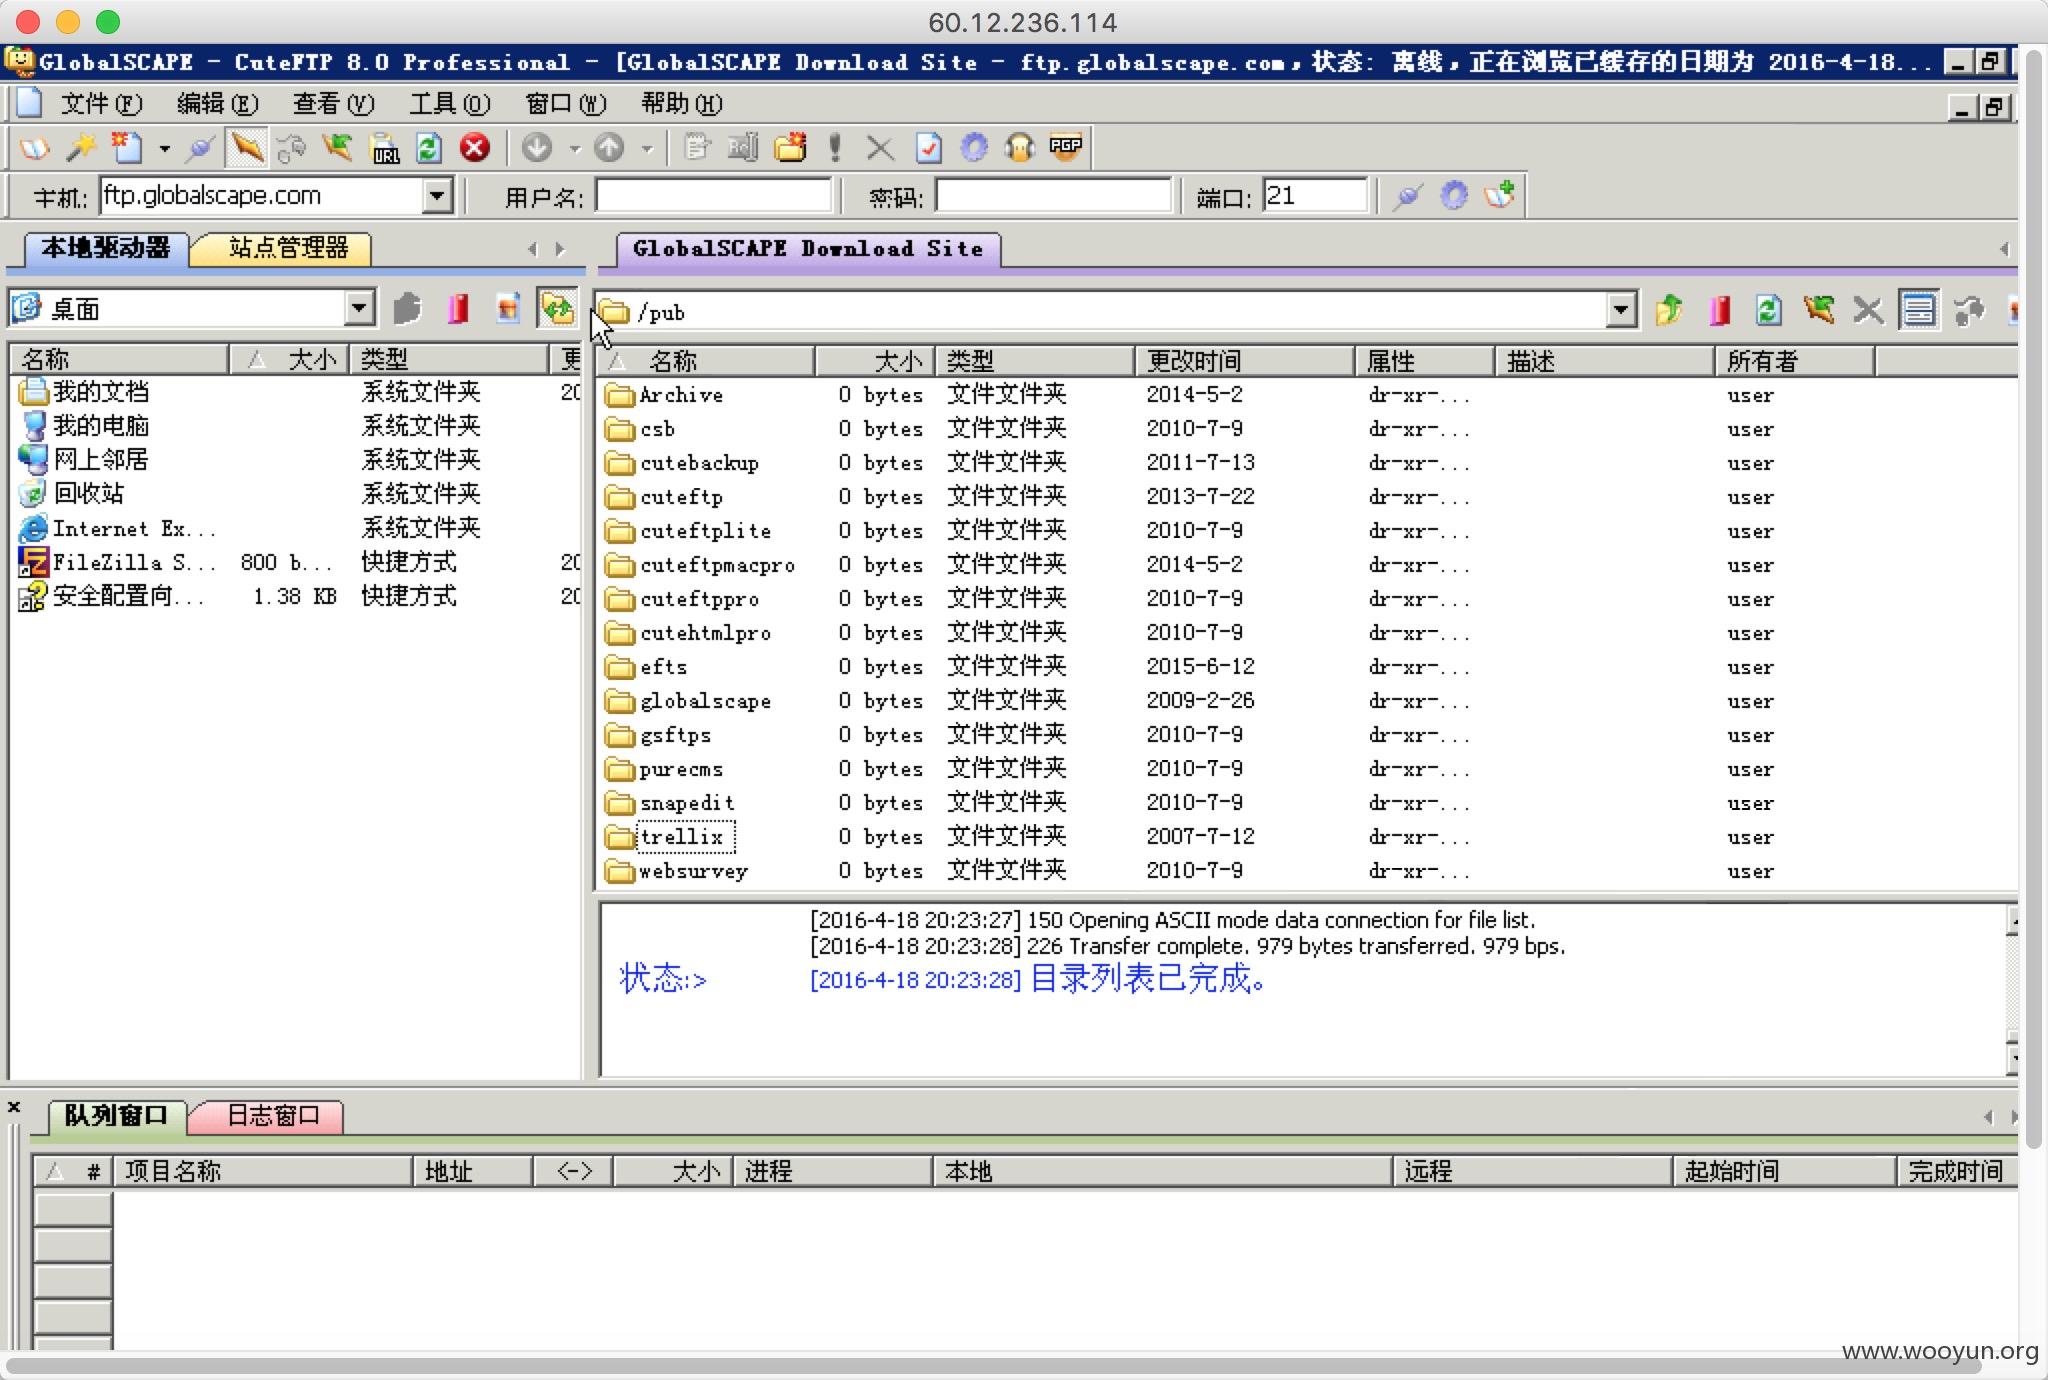The image size is (2048, 1380).
Task: Open the local drive 桌面 dropdown
Action: click(360, 308)
